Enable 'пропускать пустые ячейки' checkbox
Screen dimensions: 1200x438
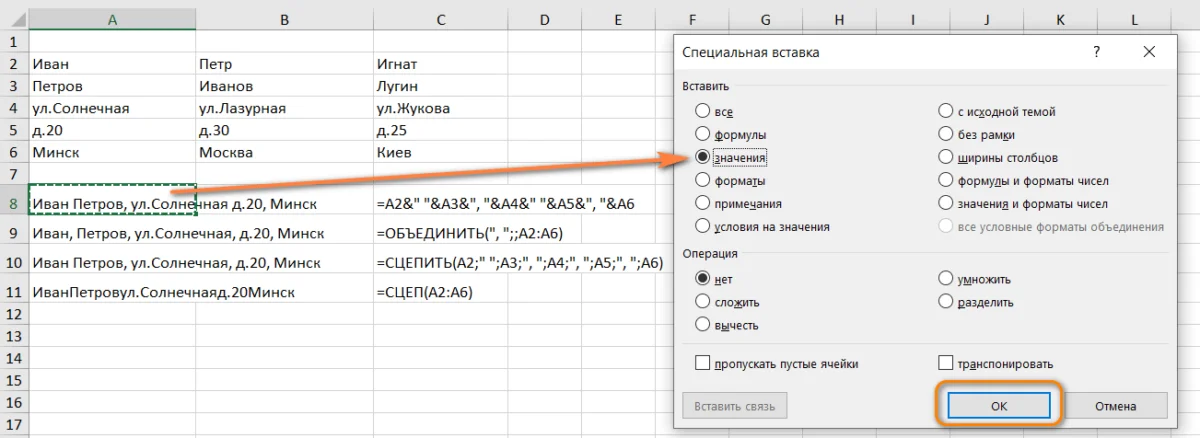pyautogui.click(x=703, y=364)
